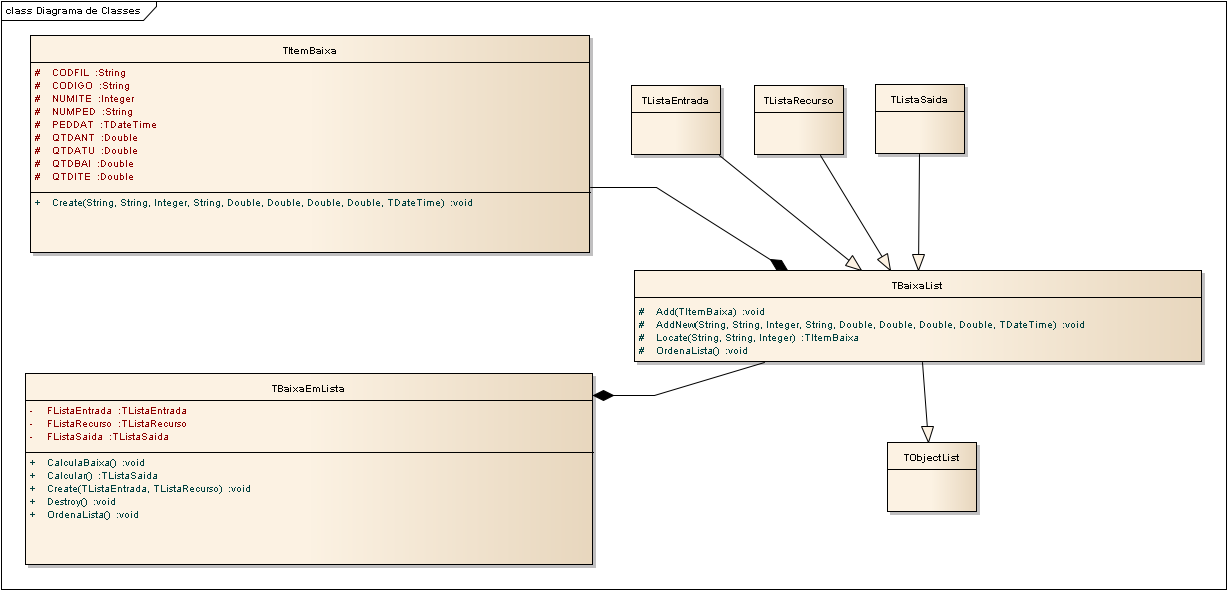Click the TBaixaList class title

click(917, 285)
